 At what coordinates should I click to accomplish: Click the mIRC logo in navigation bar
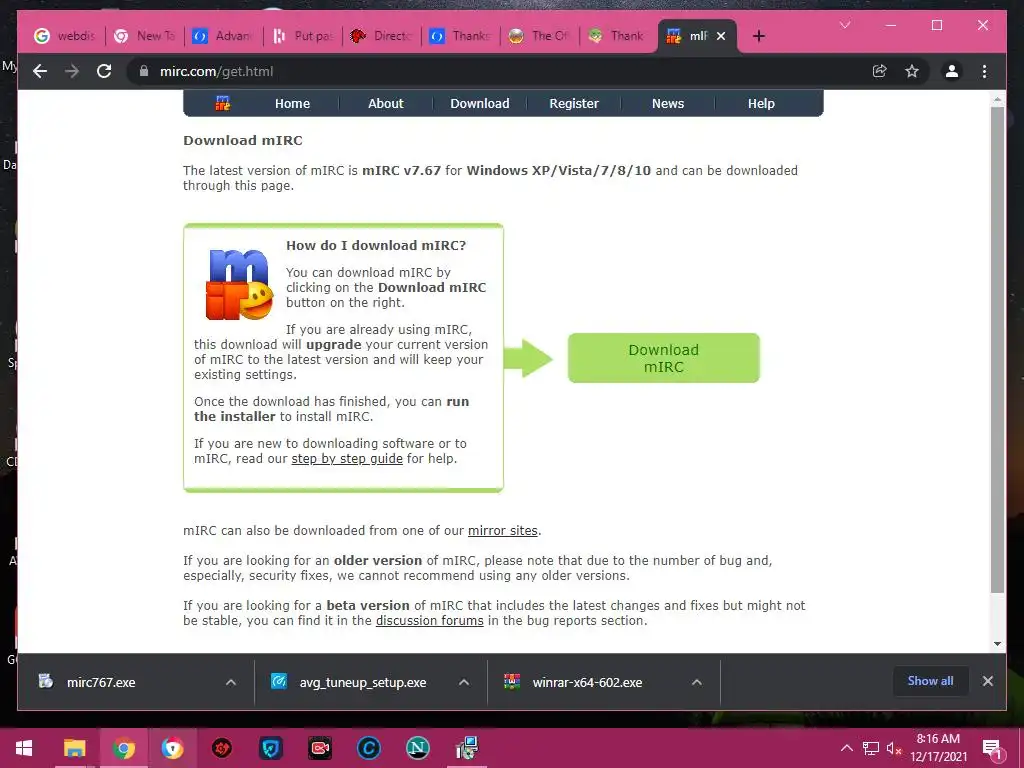tap(223, 103)
